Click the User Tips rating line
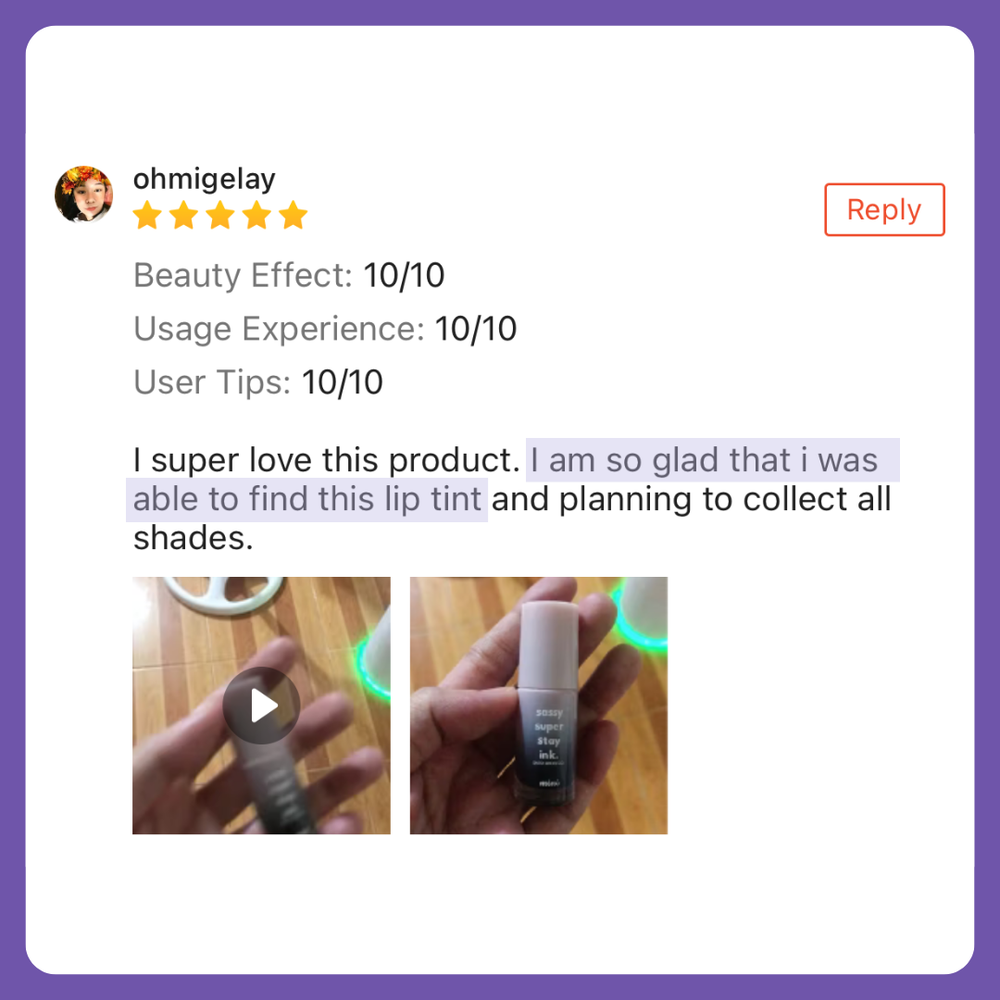1000x1000 pixels. point(258,383)
